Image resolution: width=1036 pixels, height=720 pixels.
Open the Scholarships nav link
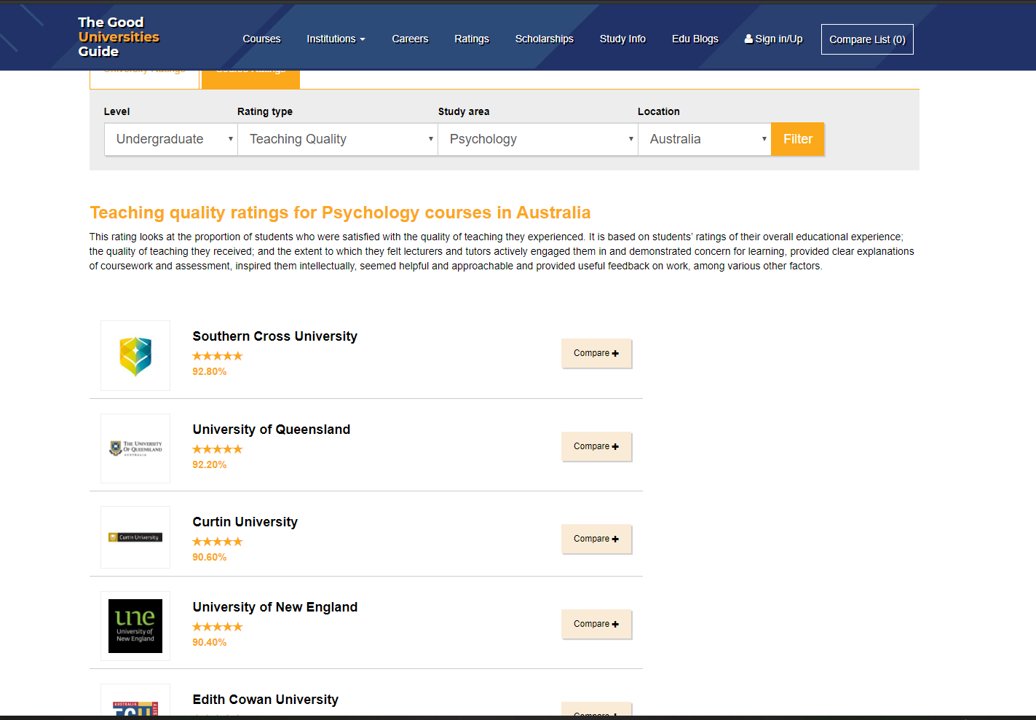pos(544,39)
